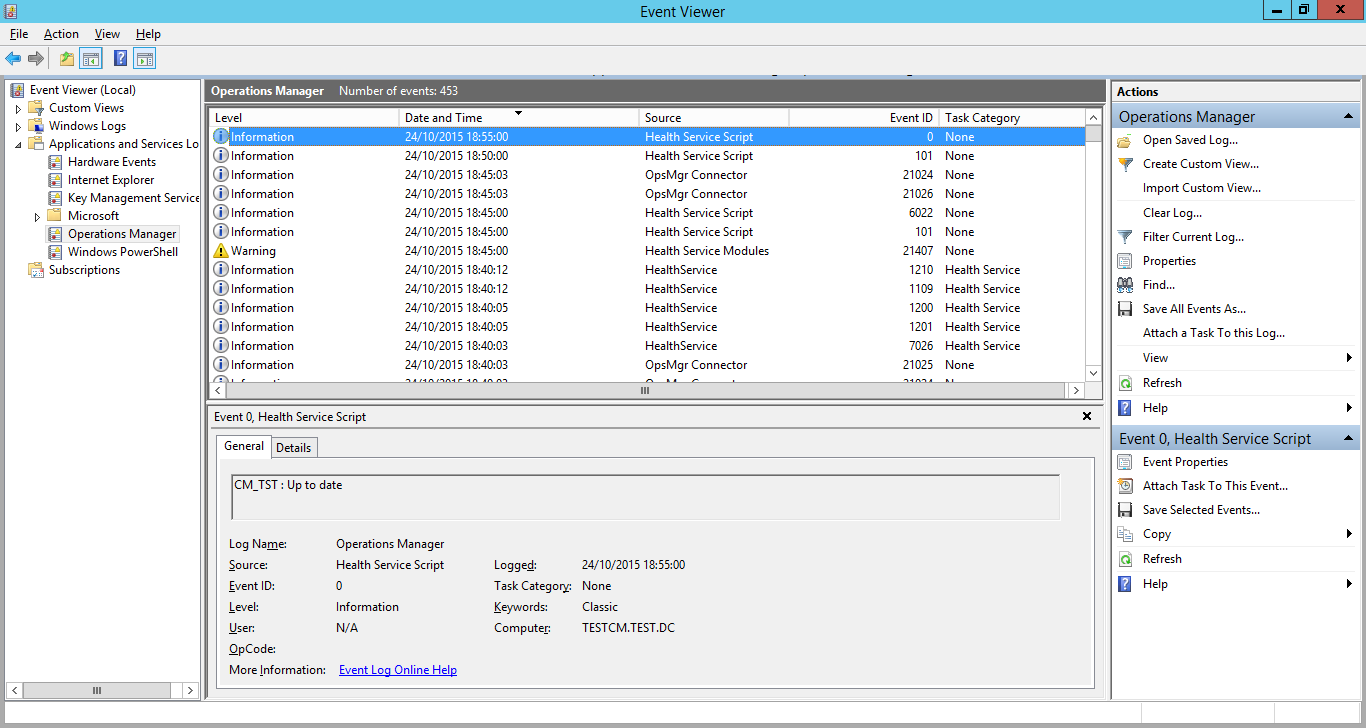Click the Event Viewer (Local) root icon
This screenshot has height=728, width=1366.
click(x=18, y=90)
